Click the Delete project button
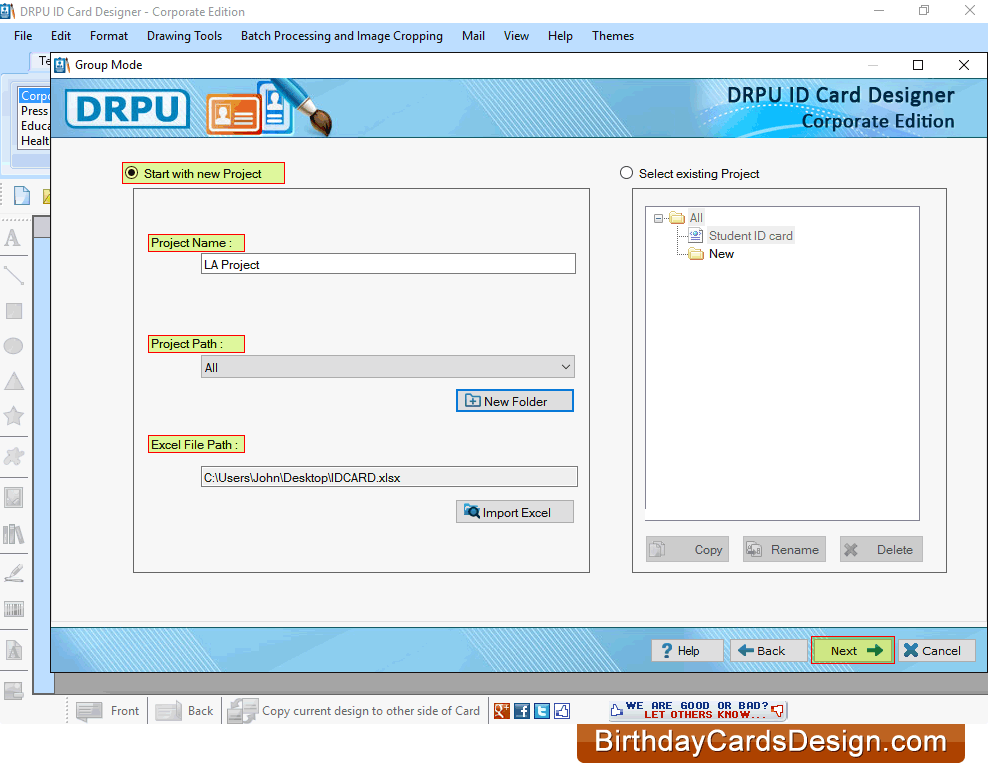Image resolution: width=988 pixels, height=763 pixels. click(881, 549)
